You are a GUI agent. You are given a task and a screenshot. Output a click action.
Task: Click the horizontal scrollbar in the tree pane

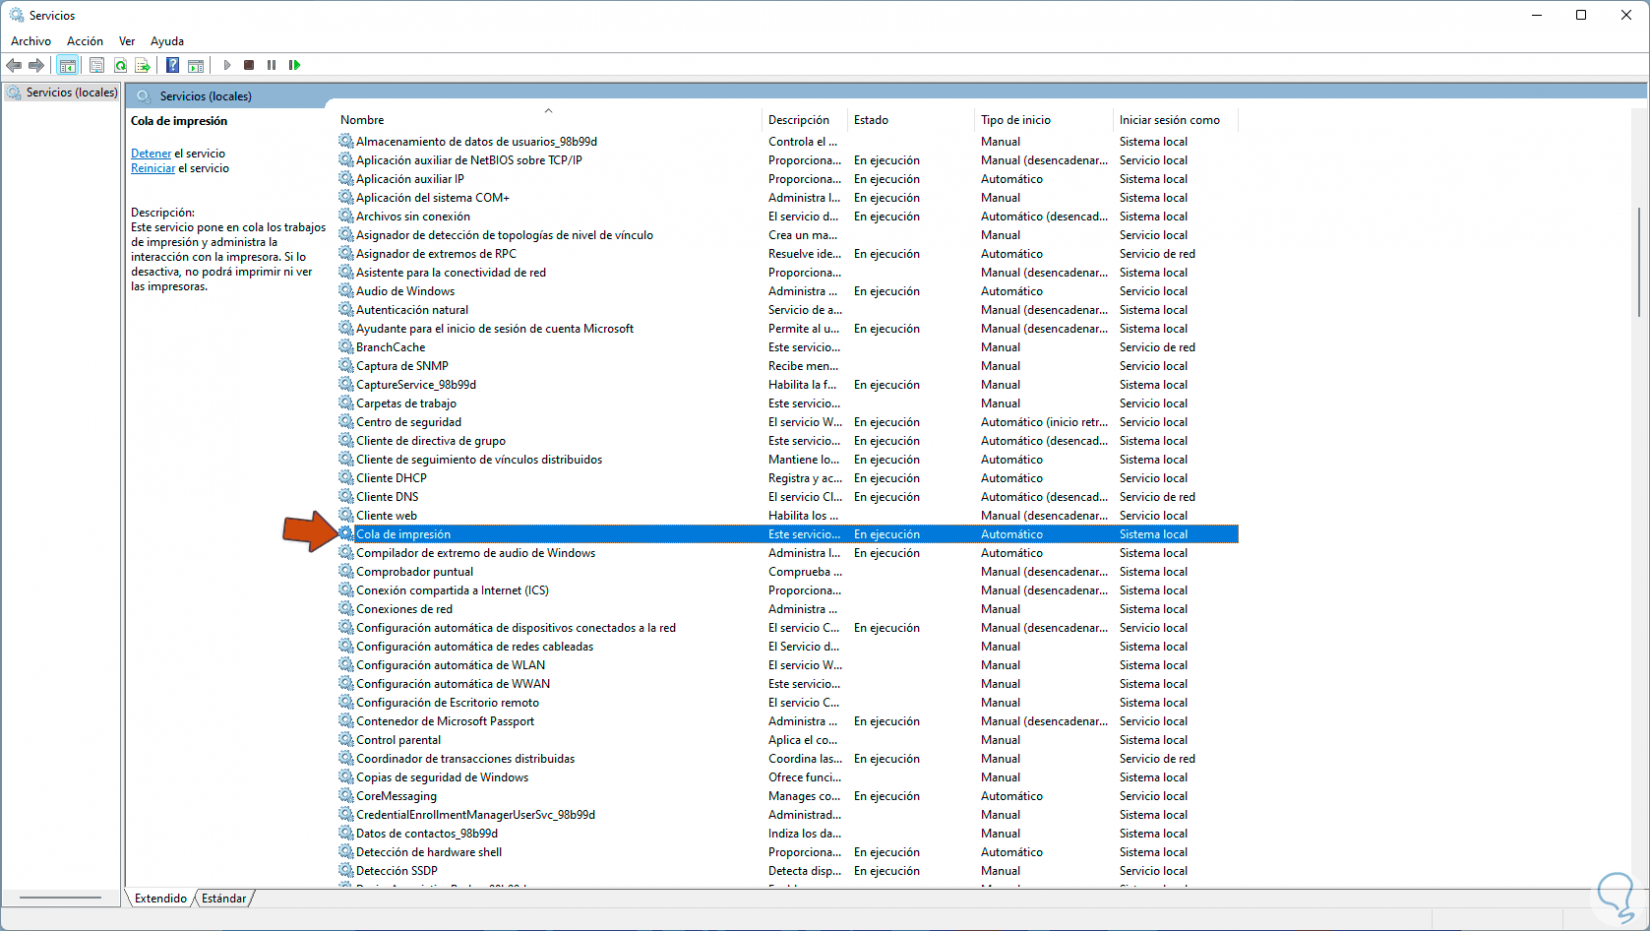[60, 898]
